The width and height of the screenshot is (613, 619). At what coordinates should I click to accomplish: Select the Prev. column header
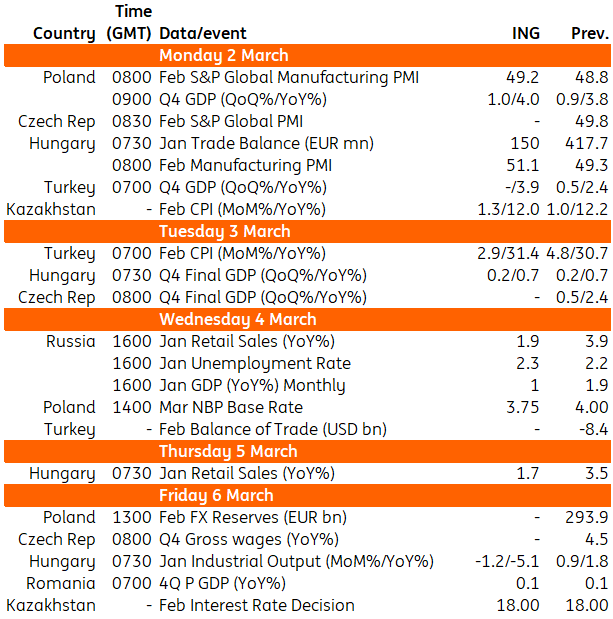pyautogui.click(x=590, y=33)
